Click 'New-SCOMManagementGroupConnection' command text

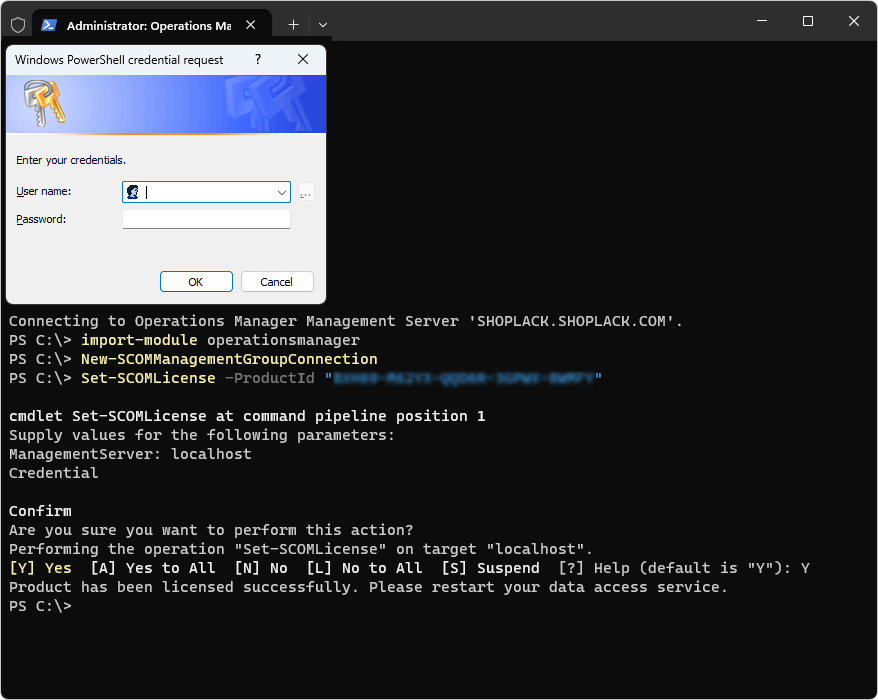coord(229,359)
